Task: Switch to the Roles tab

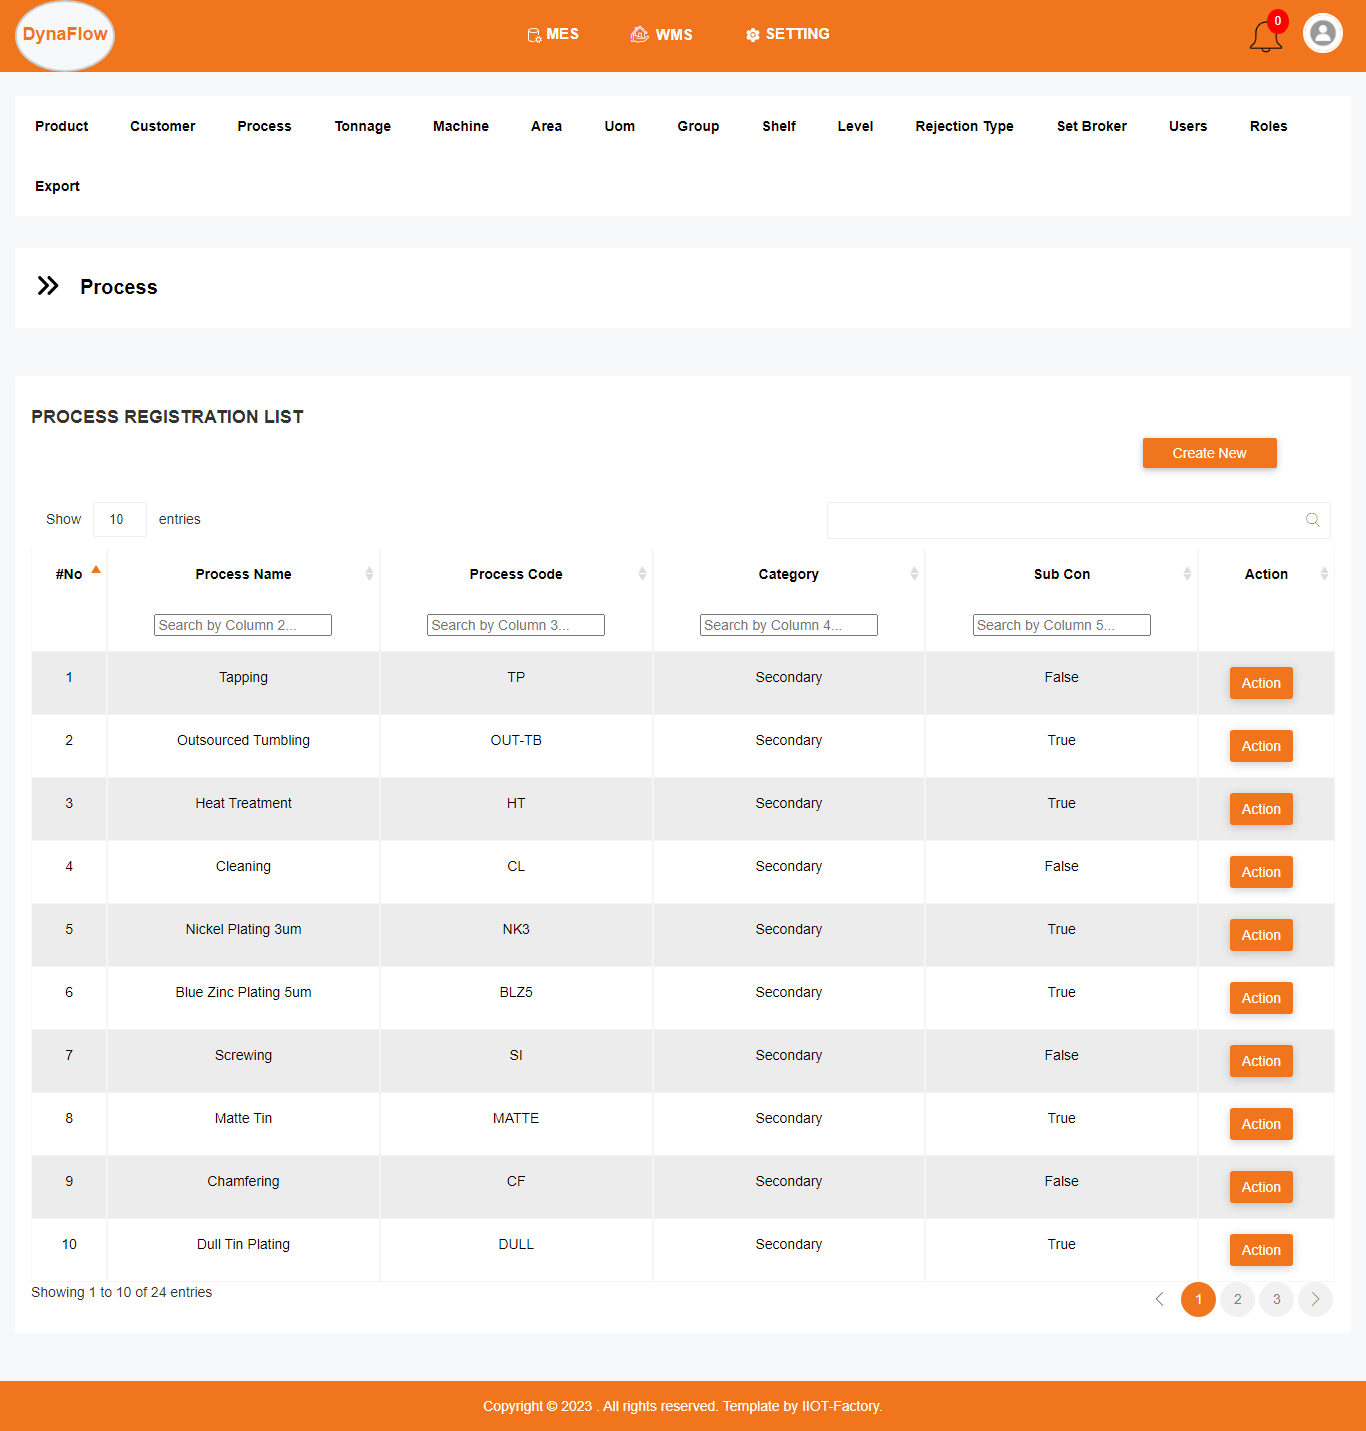Action: (x=1268, y=126)
